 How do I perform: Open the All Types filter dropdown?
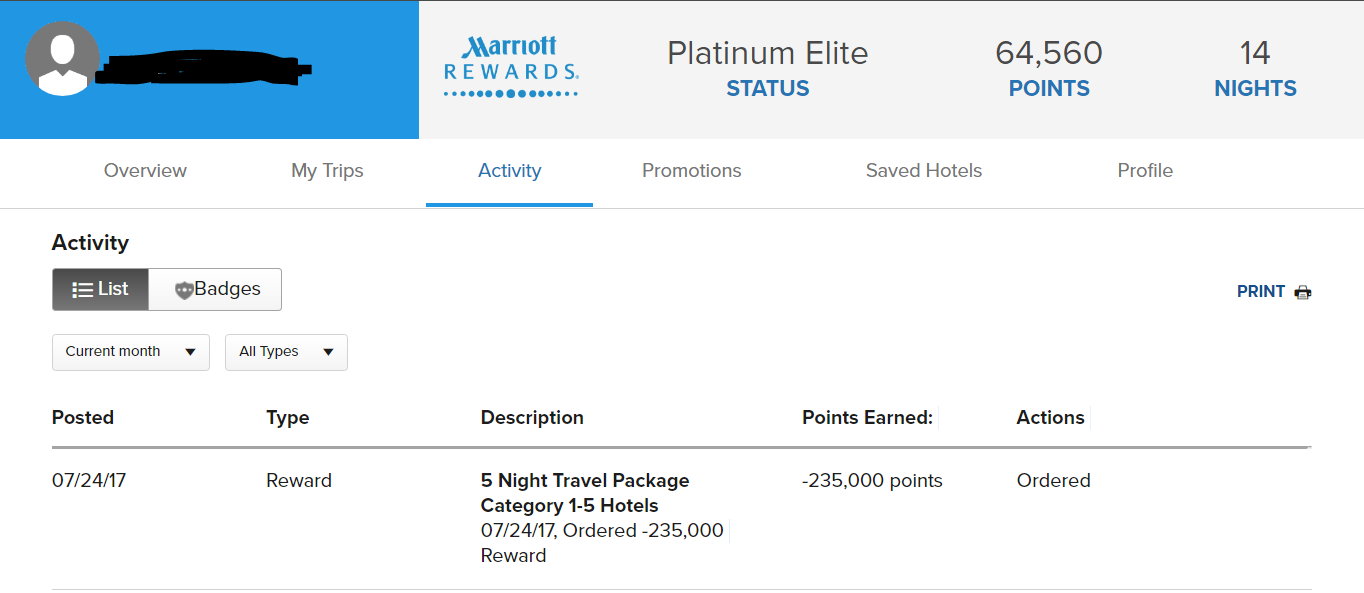286,352
